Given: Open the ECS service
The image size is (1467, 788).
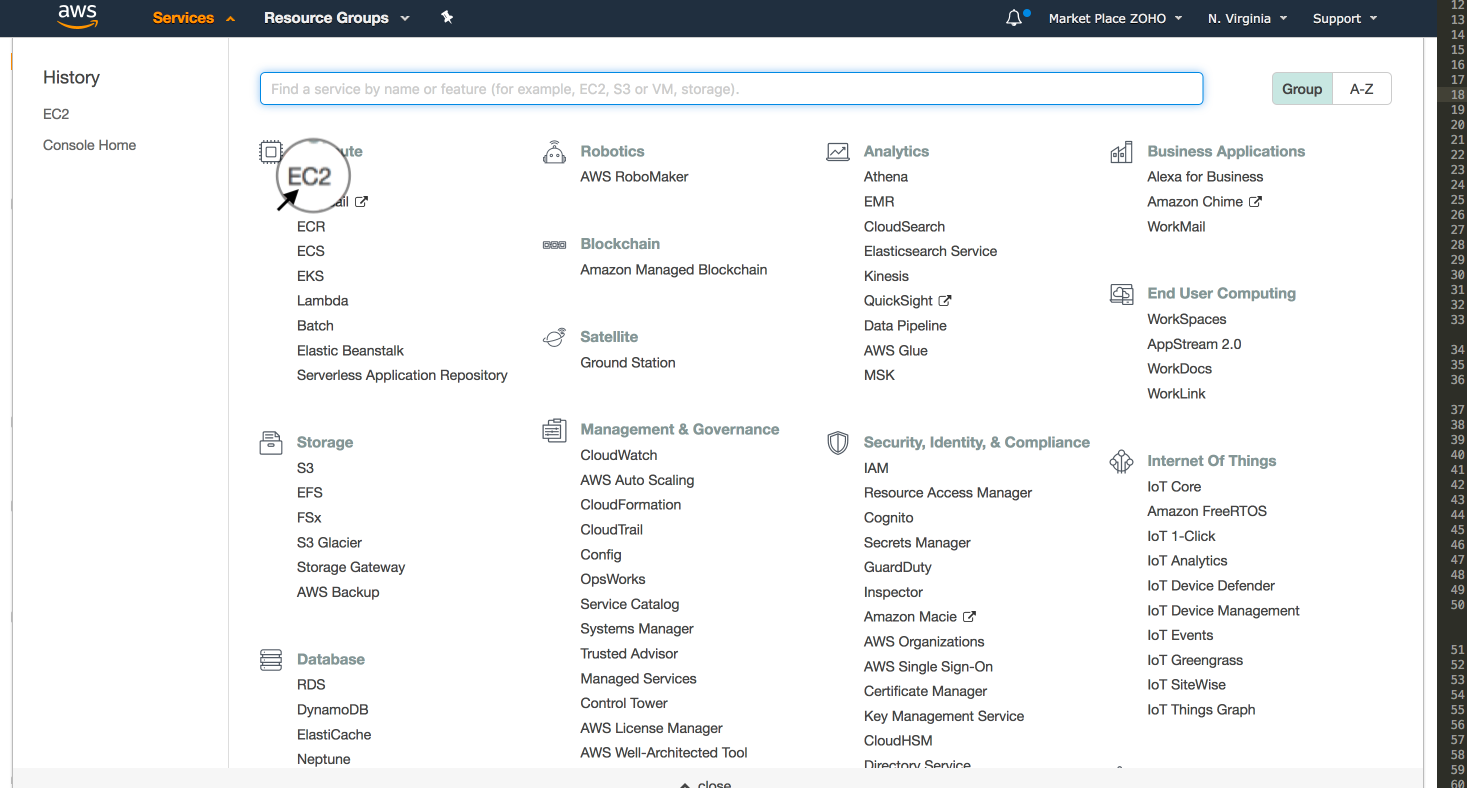Looking at the screenshot, I should pos(311,251).
